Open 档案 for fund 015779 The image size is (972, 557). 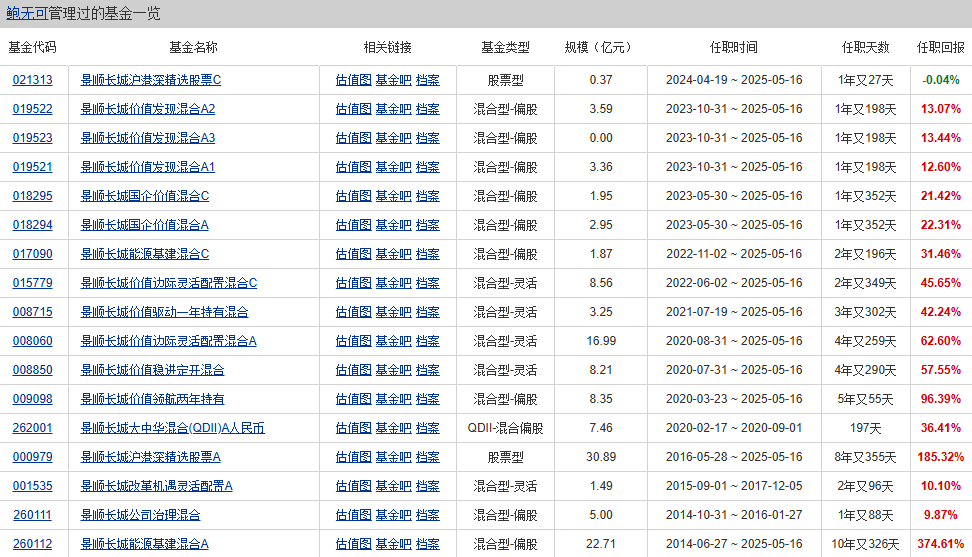427,283
